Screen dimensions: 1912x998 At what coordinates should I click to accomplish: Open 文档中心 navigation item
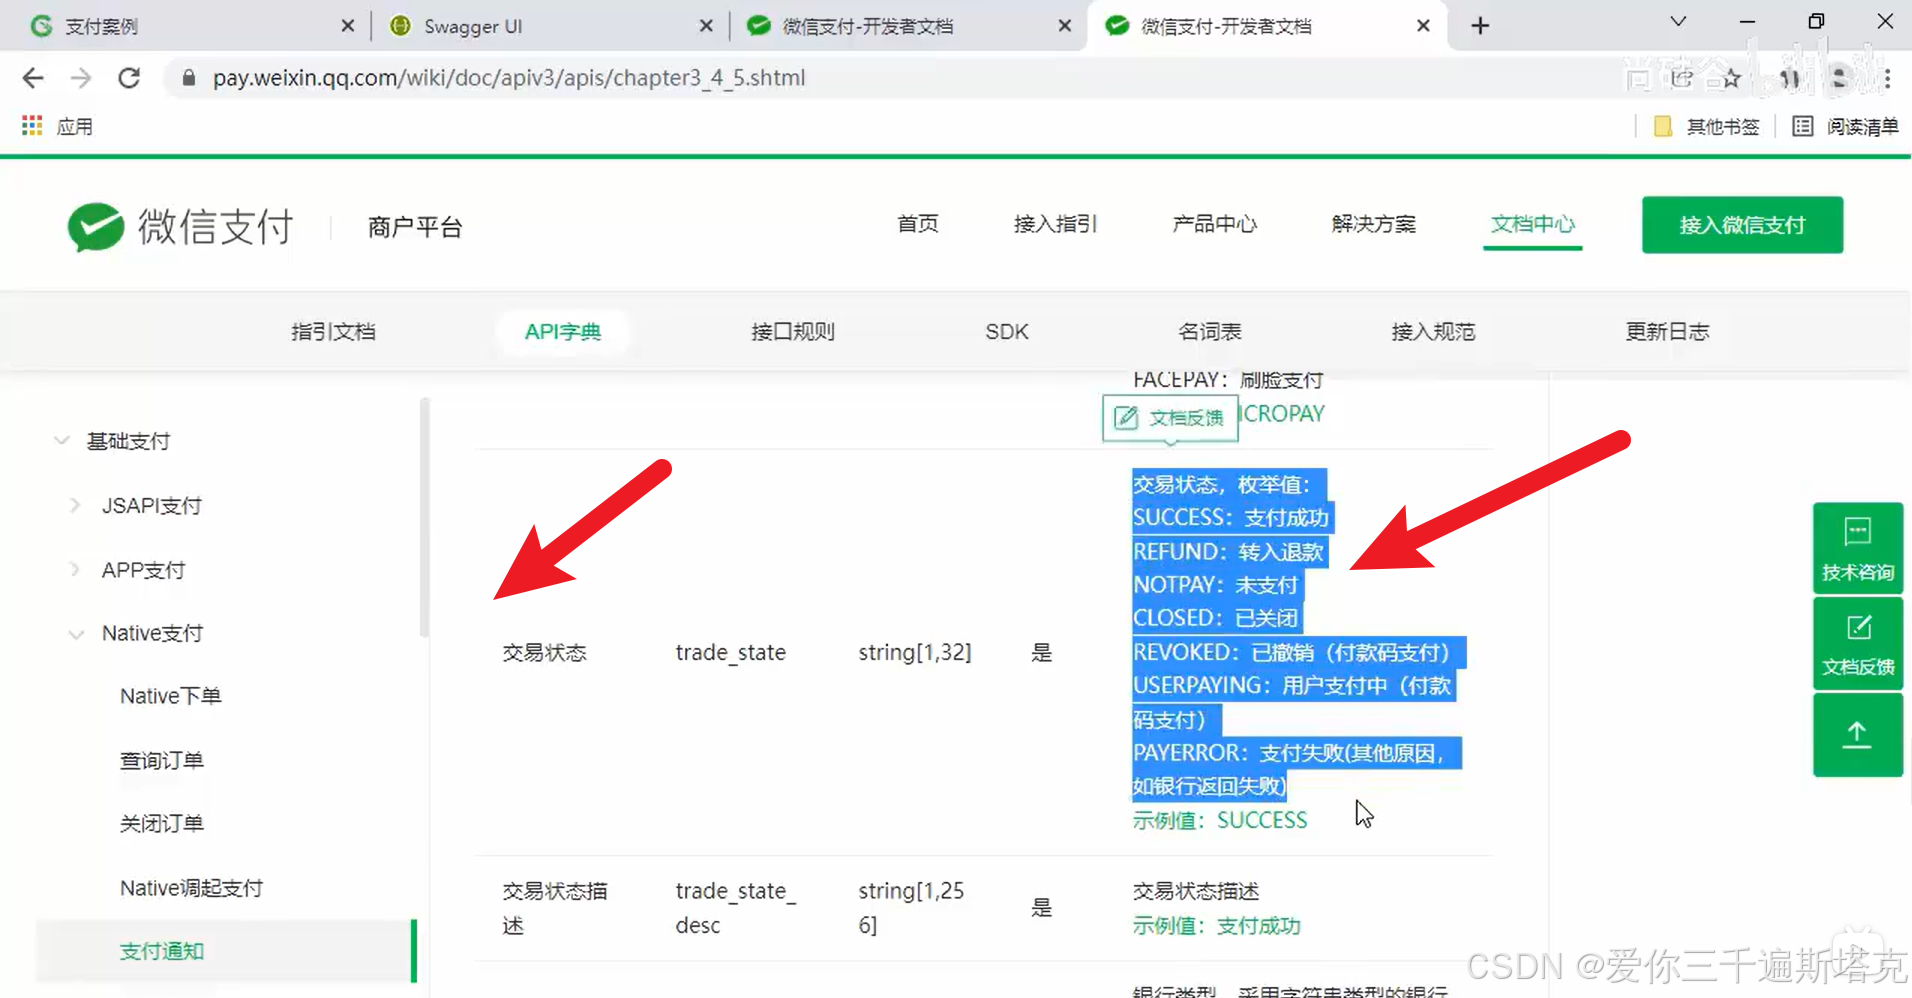click(1532, 224)
